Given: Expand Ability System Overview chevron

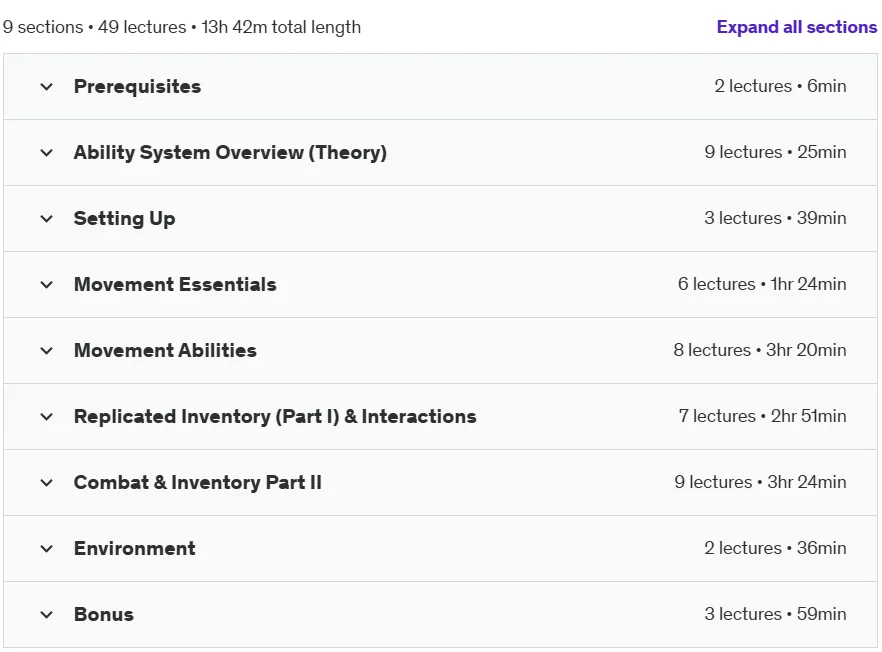Looking at the screenshot, I should tap(47, 152).
